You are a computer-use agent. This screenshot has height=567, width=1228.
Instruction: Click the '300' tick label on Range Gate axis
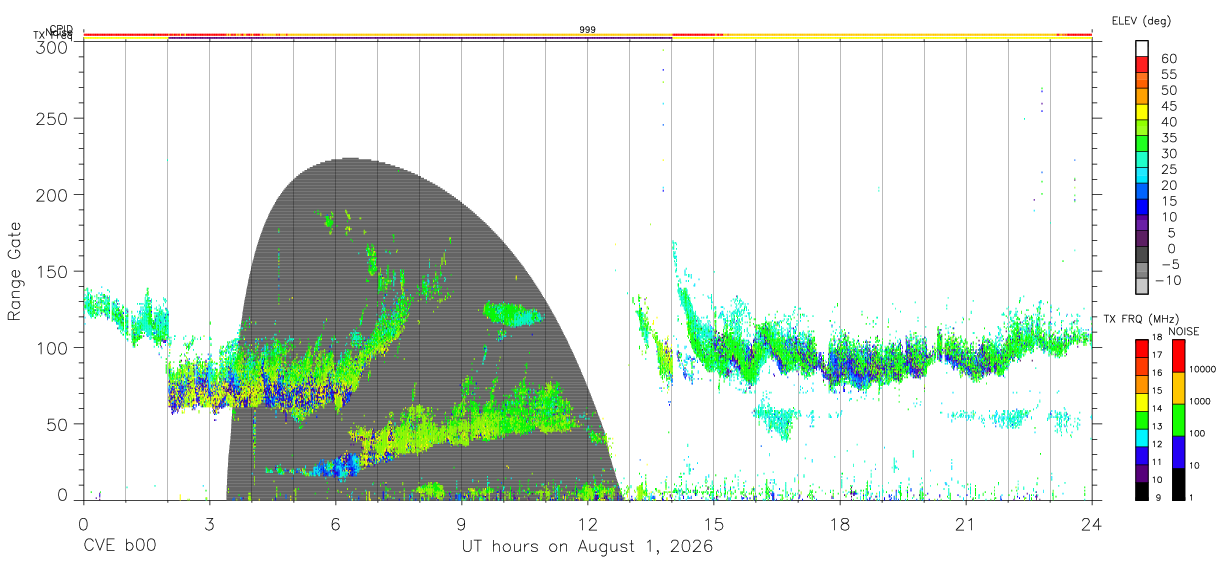point(52,47)
